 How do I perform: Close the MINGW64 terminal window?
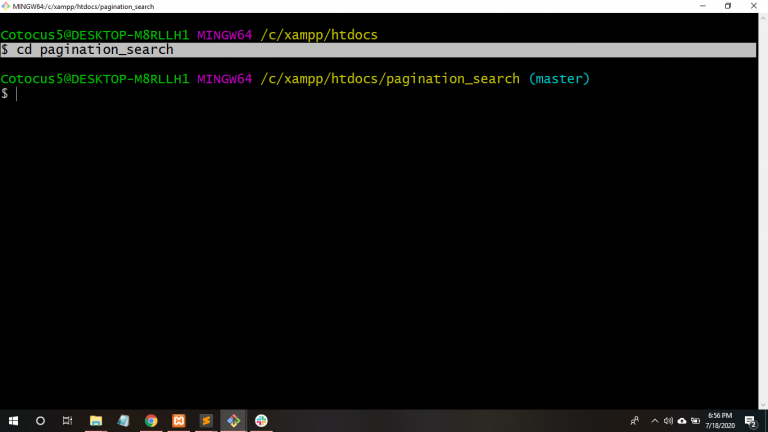tap(754, 6)
